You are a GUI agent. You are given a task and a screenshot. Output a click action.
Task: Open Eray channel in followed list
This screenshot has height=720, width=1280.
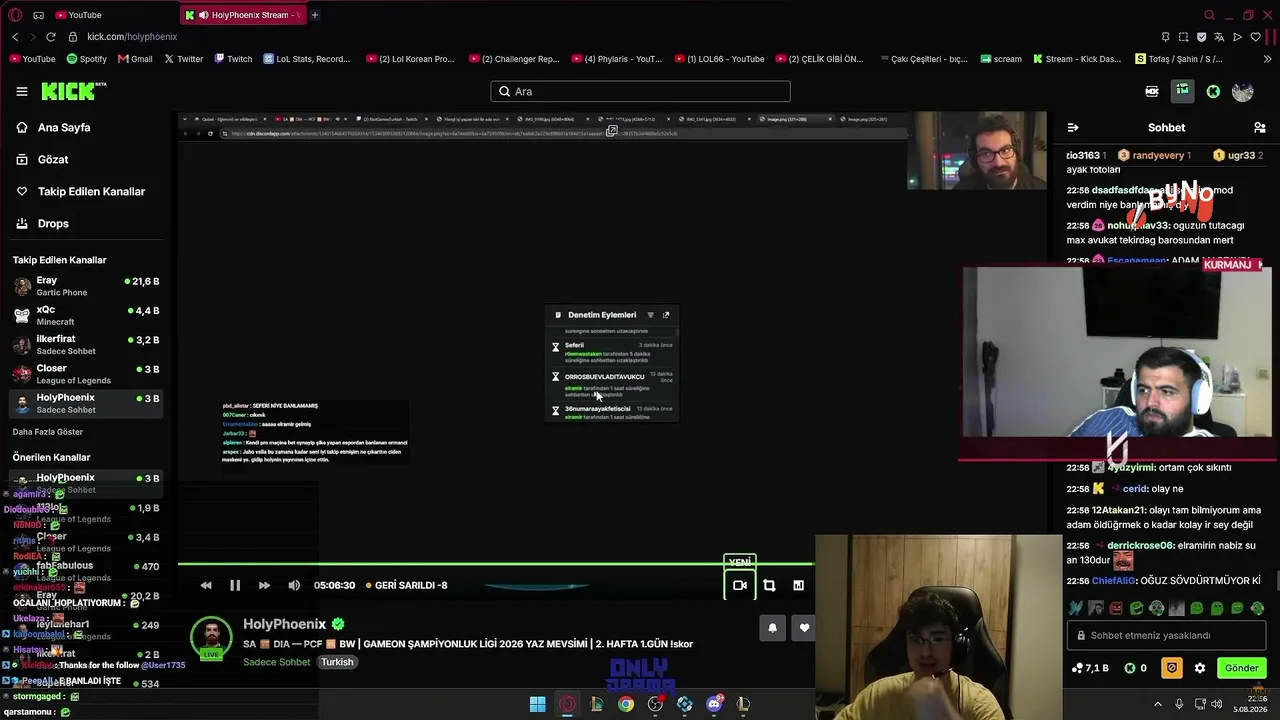pos(86,286)
